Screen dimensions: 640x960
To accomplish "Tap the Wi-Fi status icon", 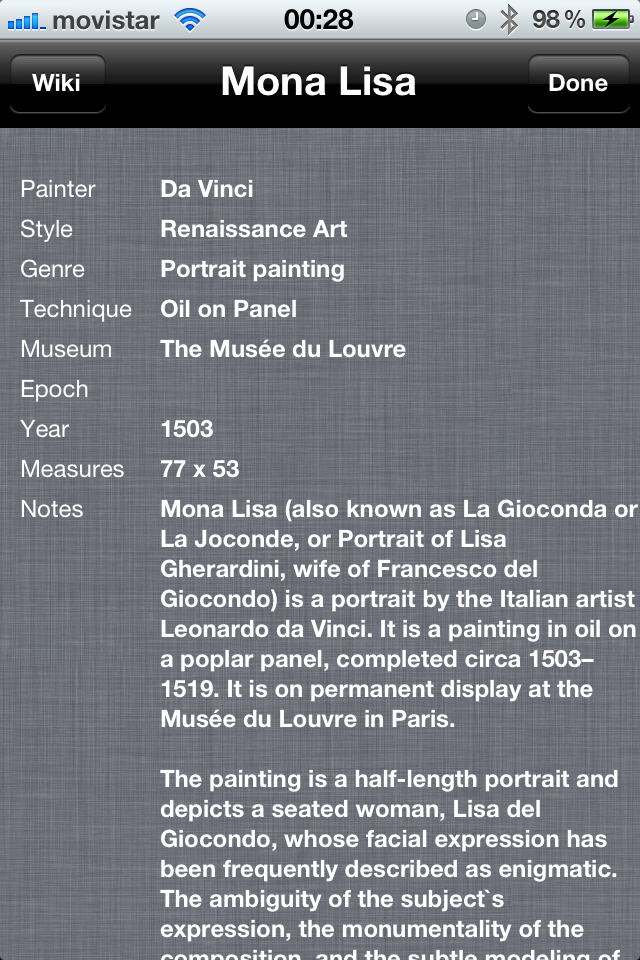I will coord(189,19).
